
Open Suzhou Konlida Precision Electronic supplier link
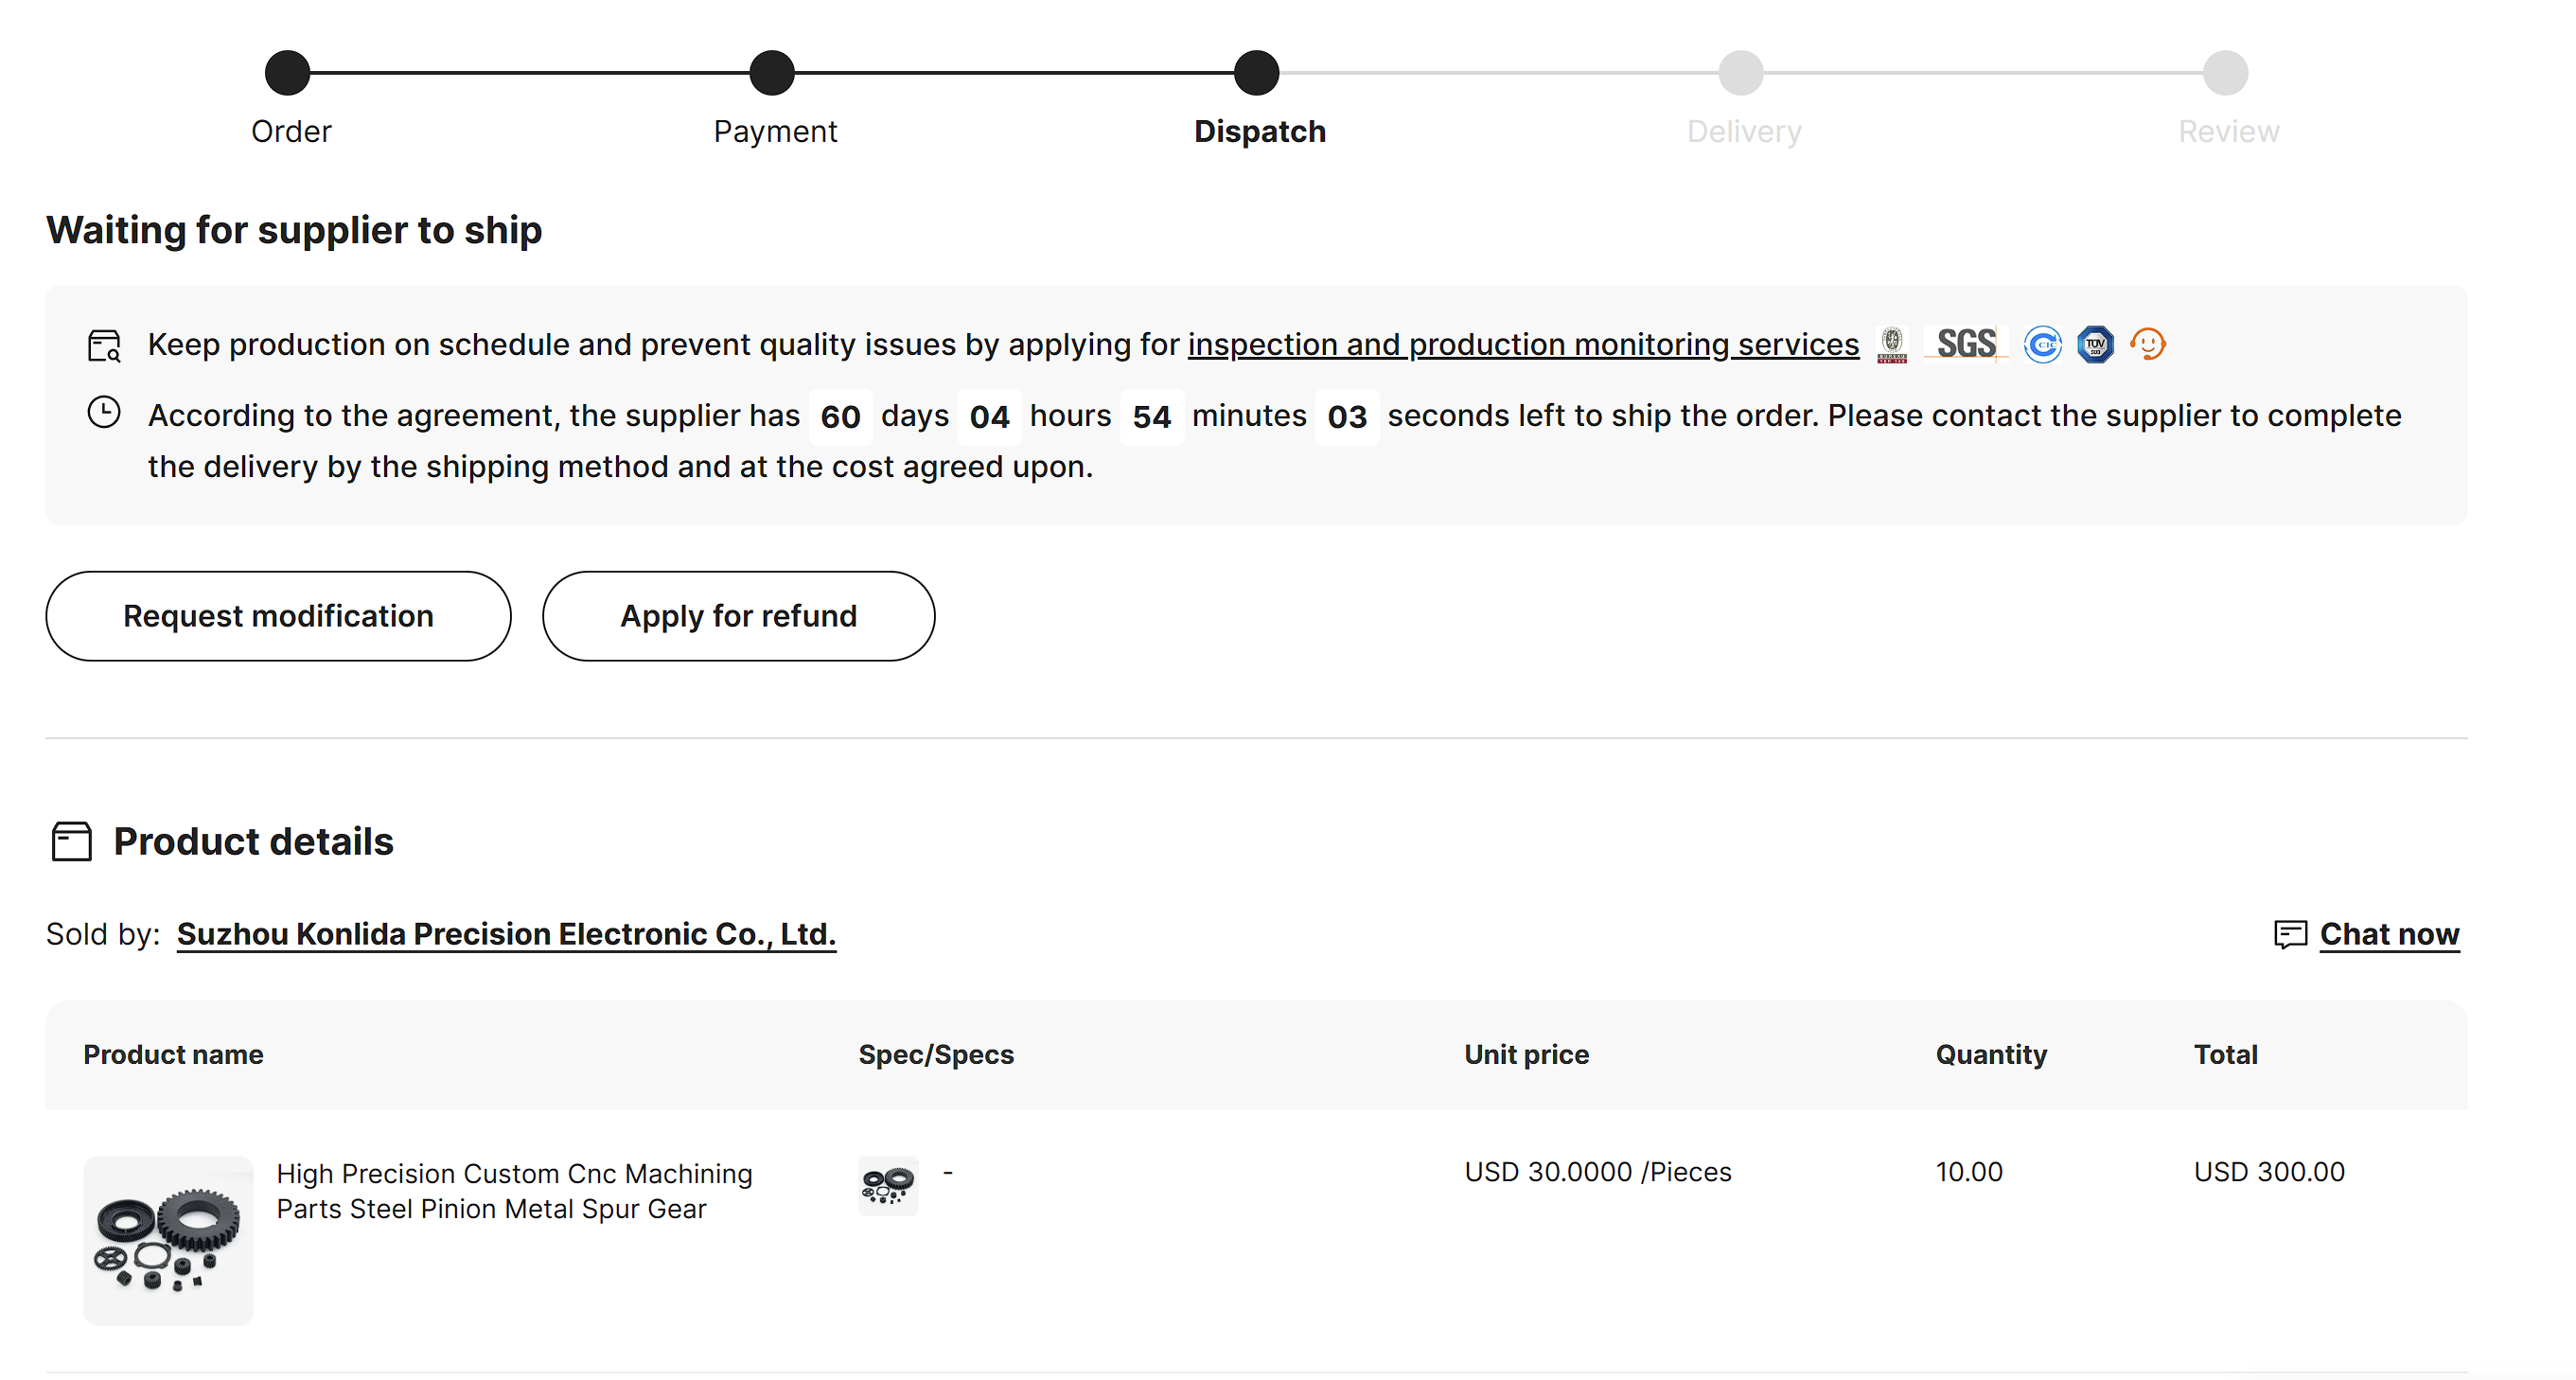click(506, 933)
